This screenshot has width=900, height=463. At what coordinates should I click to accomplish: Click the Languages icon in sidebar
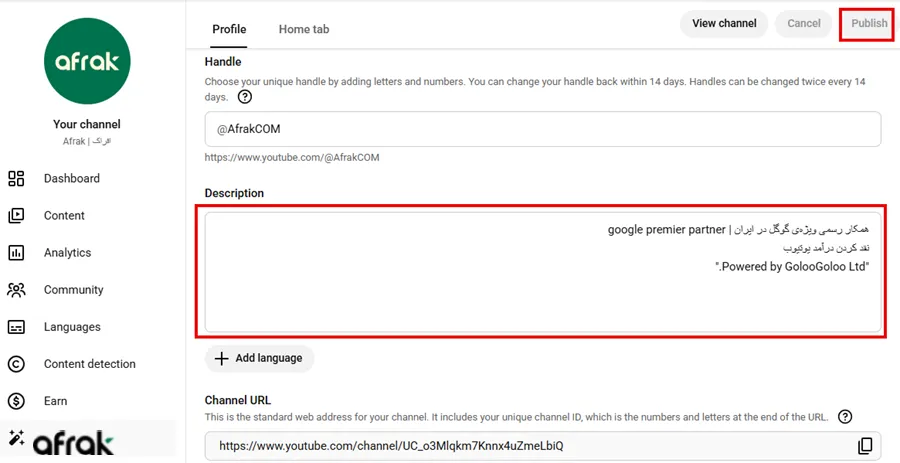coord(16,327)
